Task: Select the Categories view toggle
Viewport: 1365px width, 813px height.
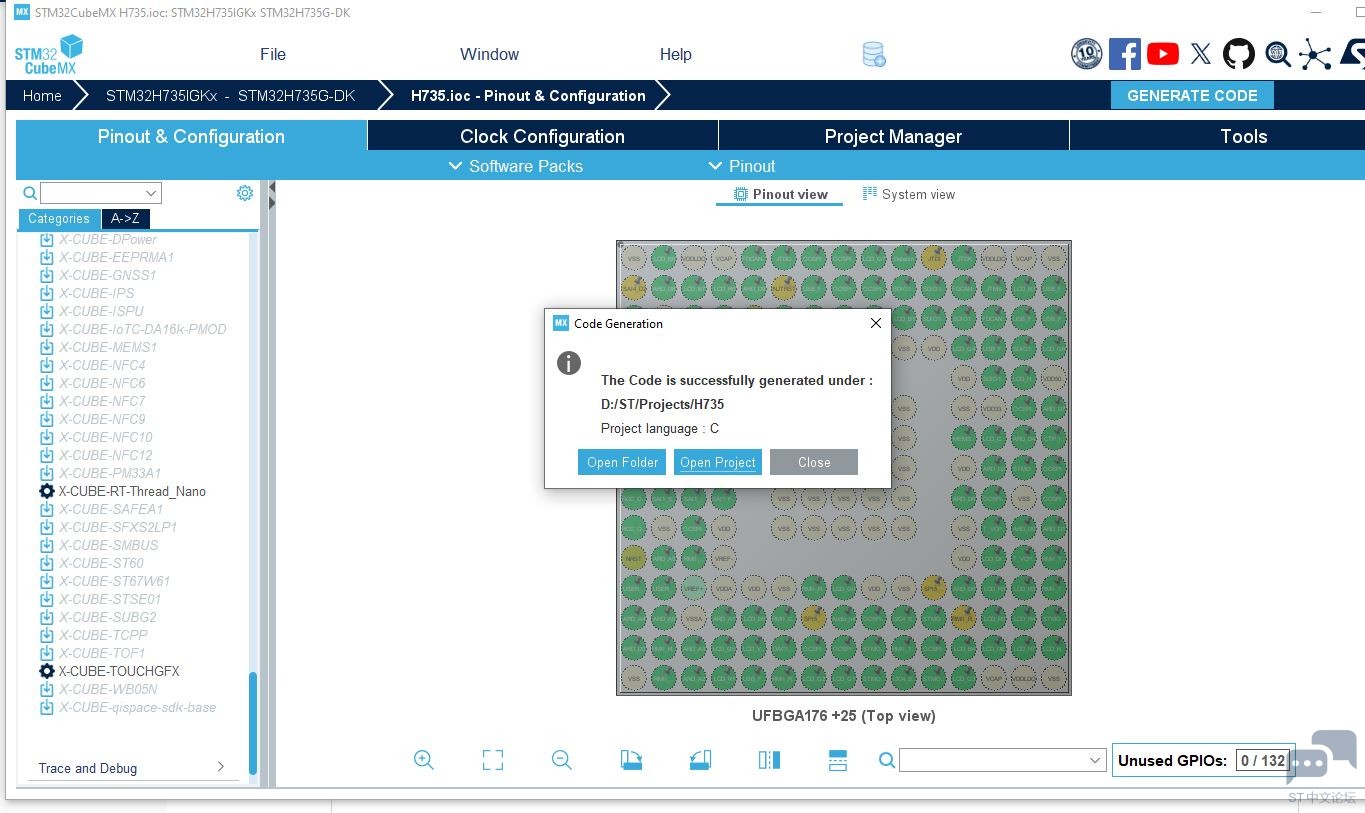Action: coord(59,219)
